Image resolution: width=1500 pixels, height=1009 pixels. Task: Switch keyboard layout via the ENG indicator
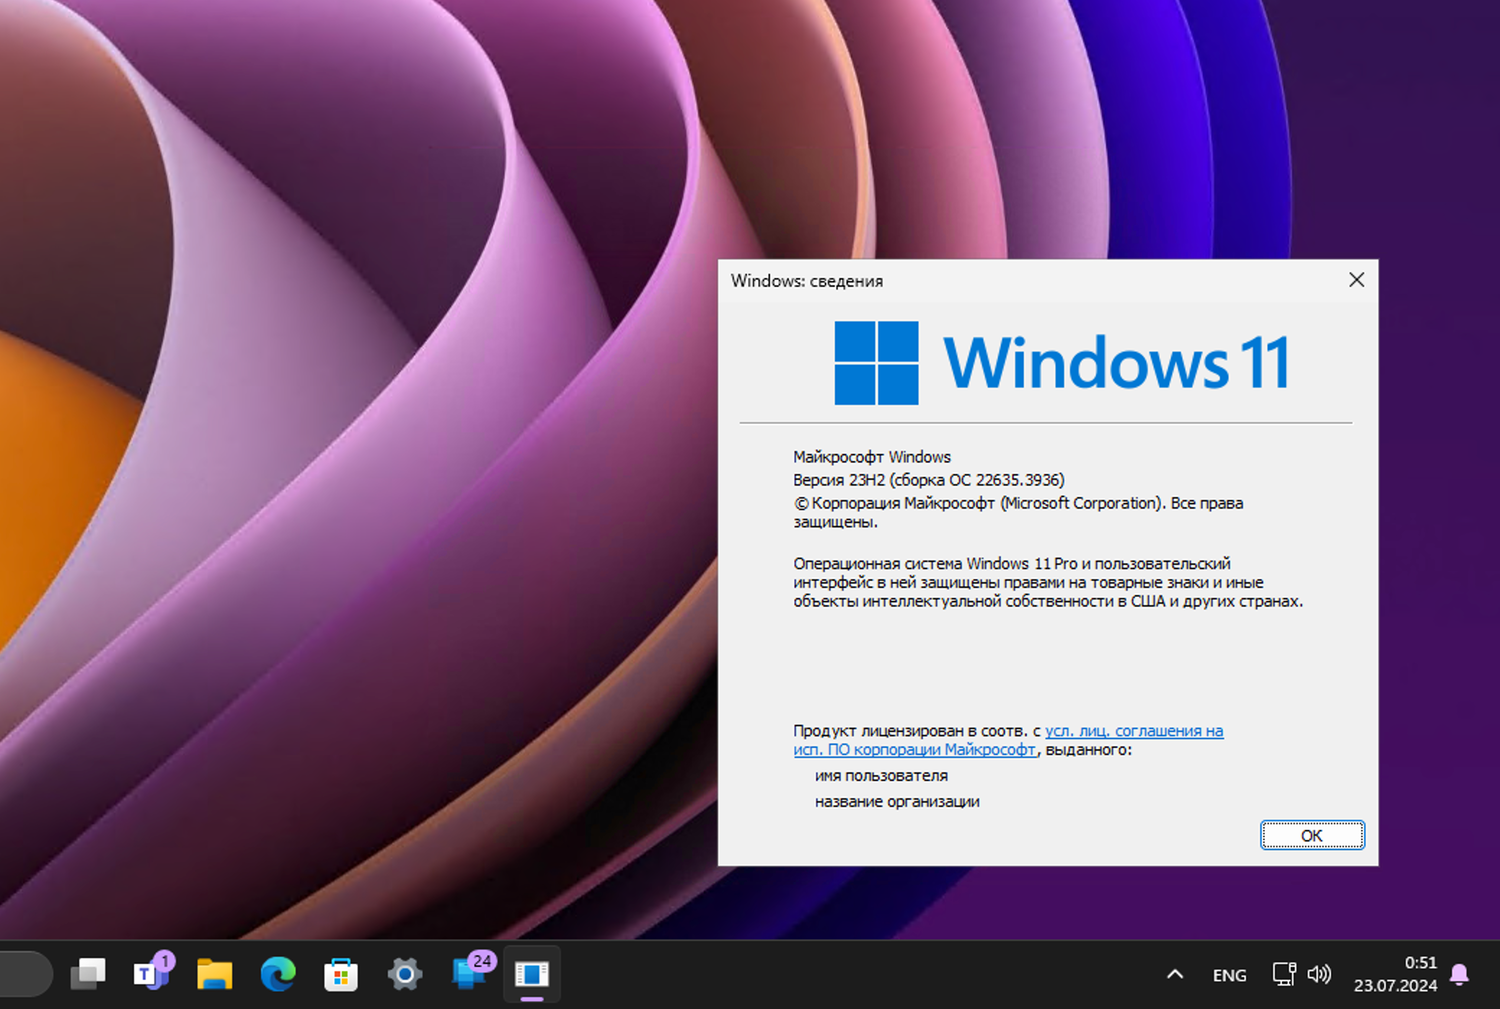[x=1228, y=974]
